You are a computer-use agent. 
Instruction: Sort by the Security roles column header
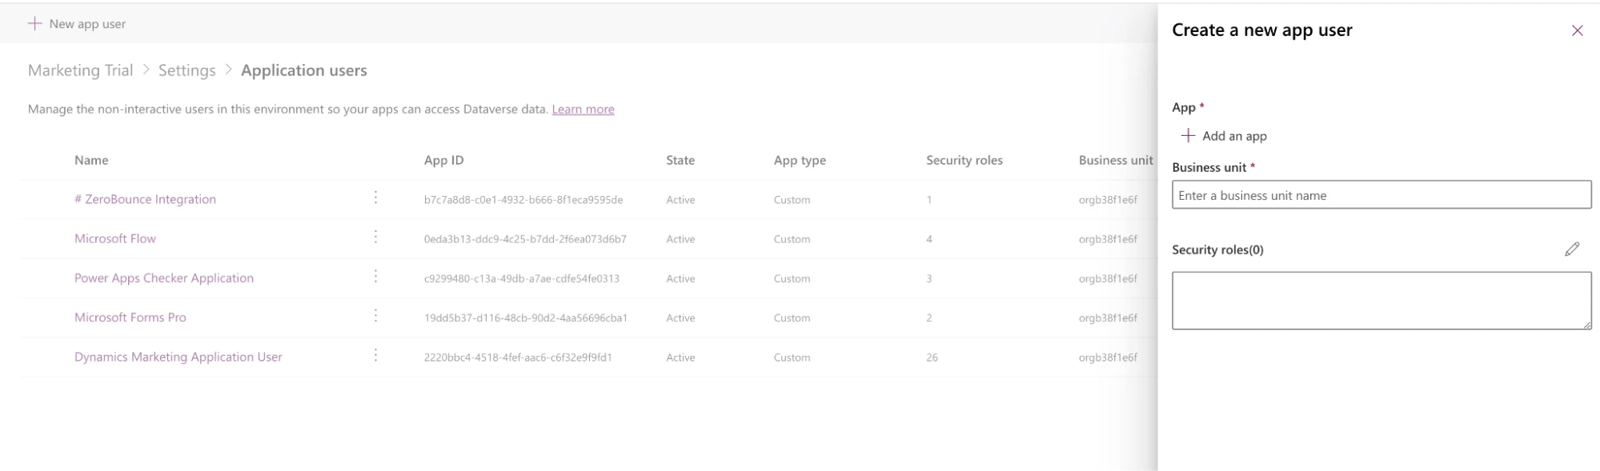(964, 160)
